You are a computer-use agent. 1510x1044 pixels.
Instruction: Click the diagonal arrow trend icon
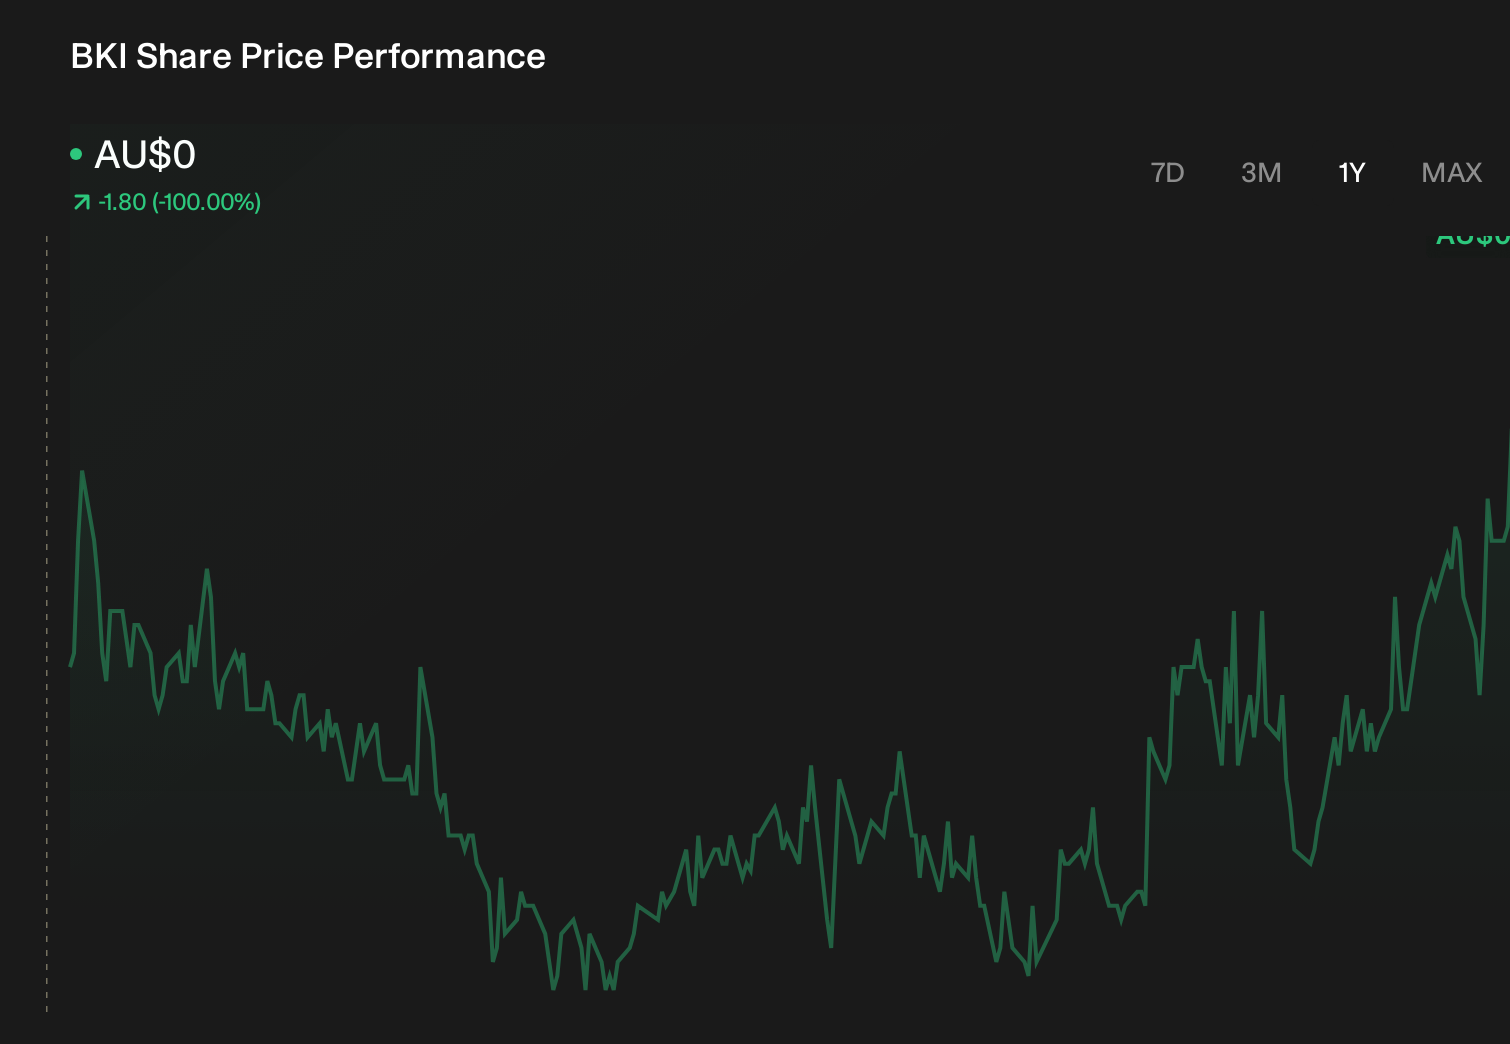[82, 203]
